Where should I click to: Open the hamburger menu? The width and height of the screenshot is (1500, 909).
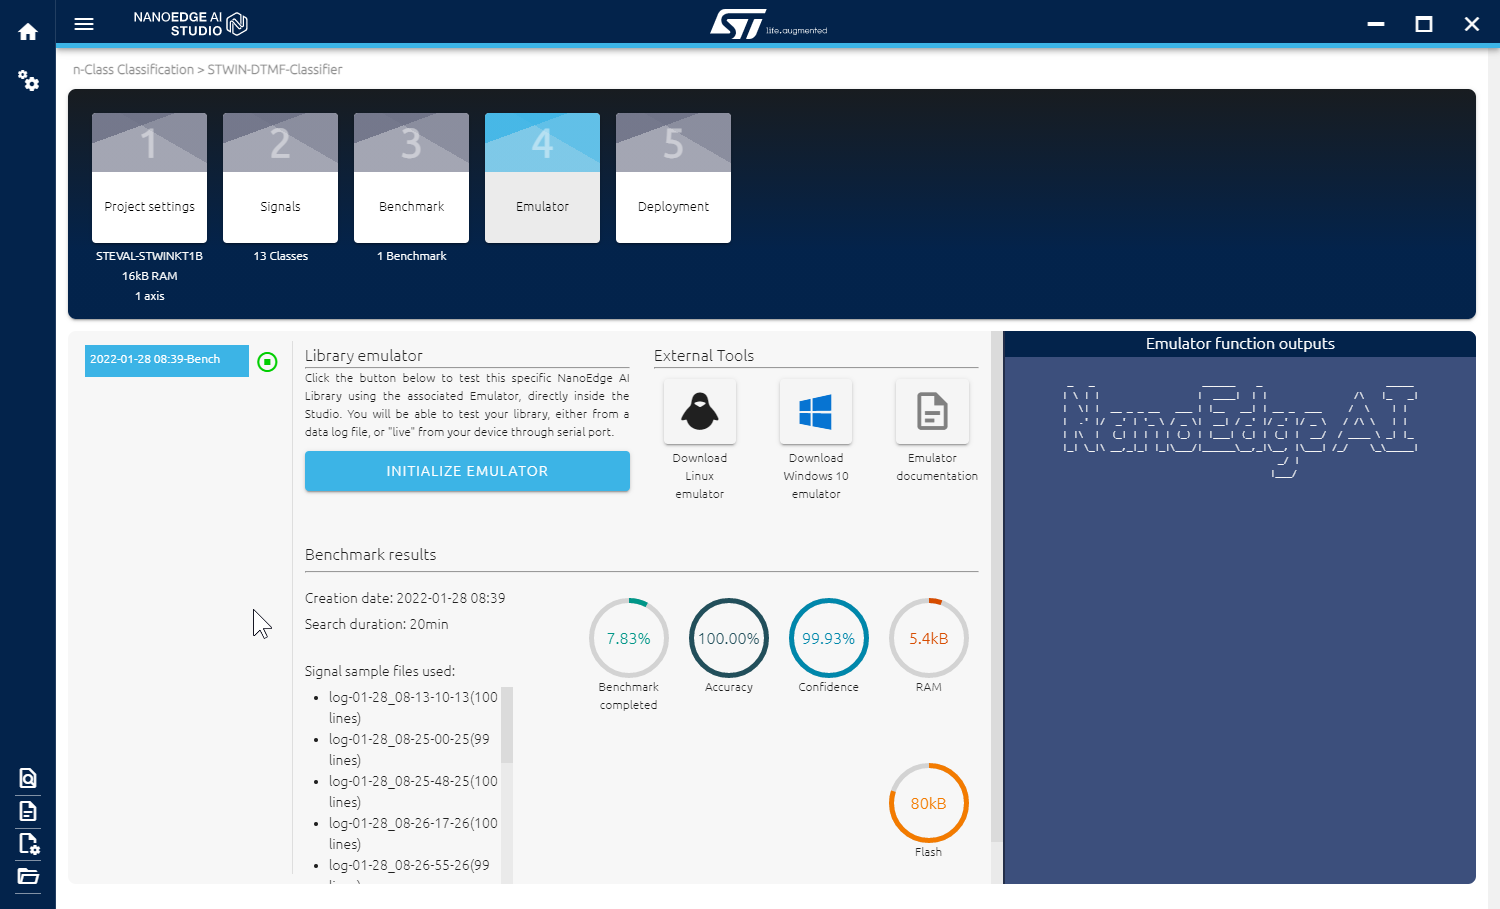tap(84, 24)
